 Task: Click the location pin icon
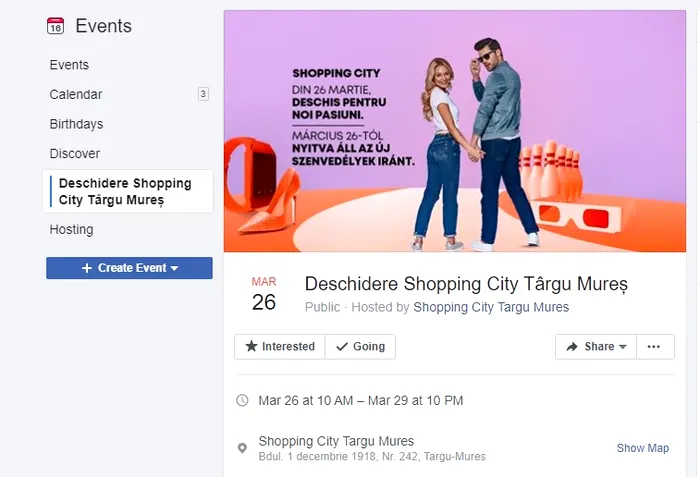[x=242, y=448]
